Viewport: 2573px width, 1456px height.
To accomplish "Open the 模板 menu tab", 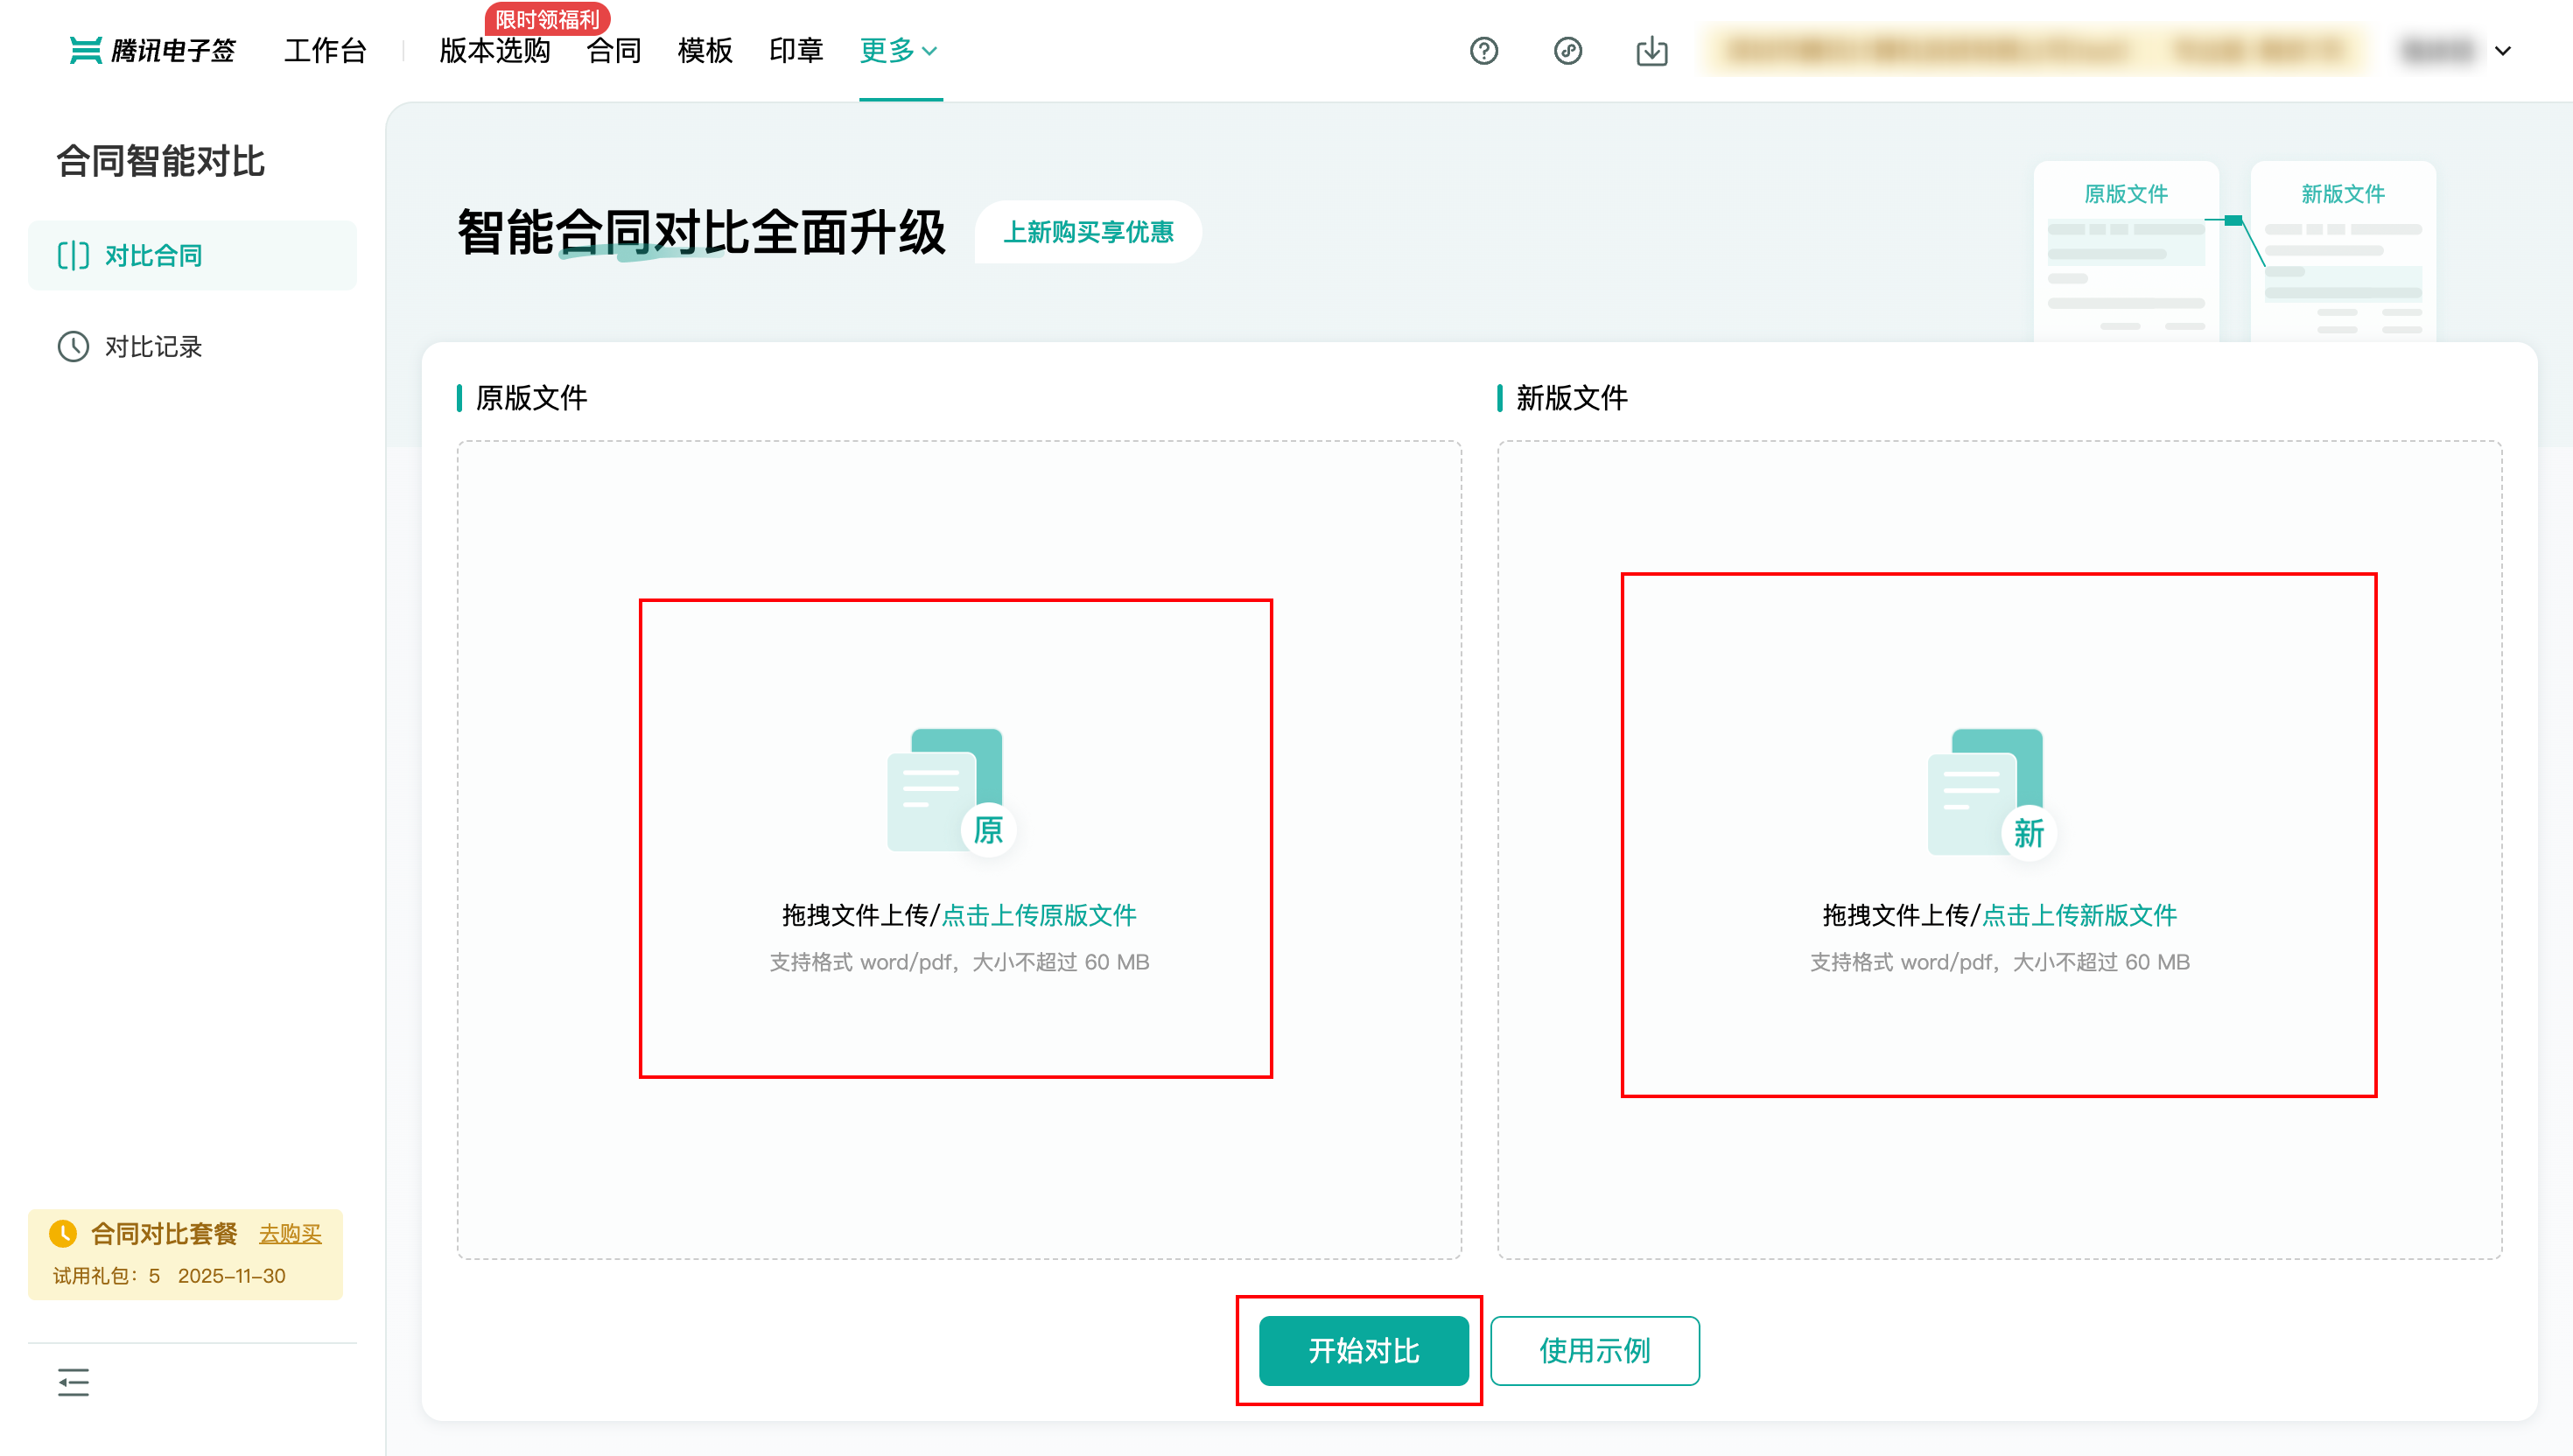I will [705, 51].
